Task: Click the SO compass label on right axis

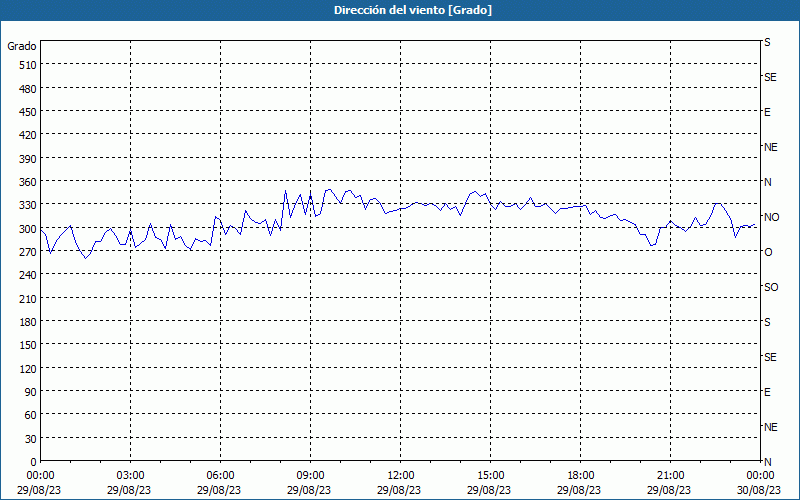Action: (771, 287)
